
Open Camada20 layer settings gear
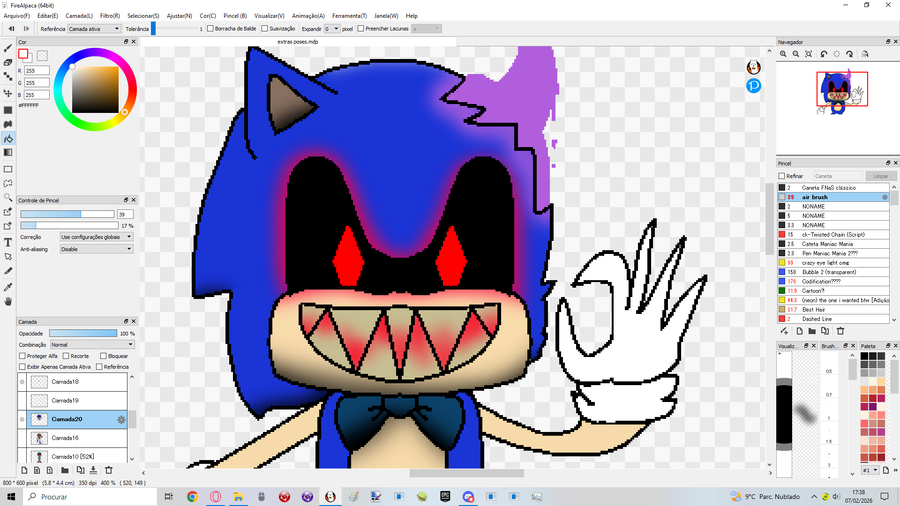[x=121, y=419]
